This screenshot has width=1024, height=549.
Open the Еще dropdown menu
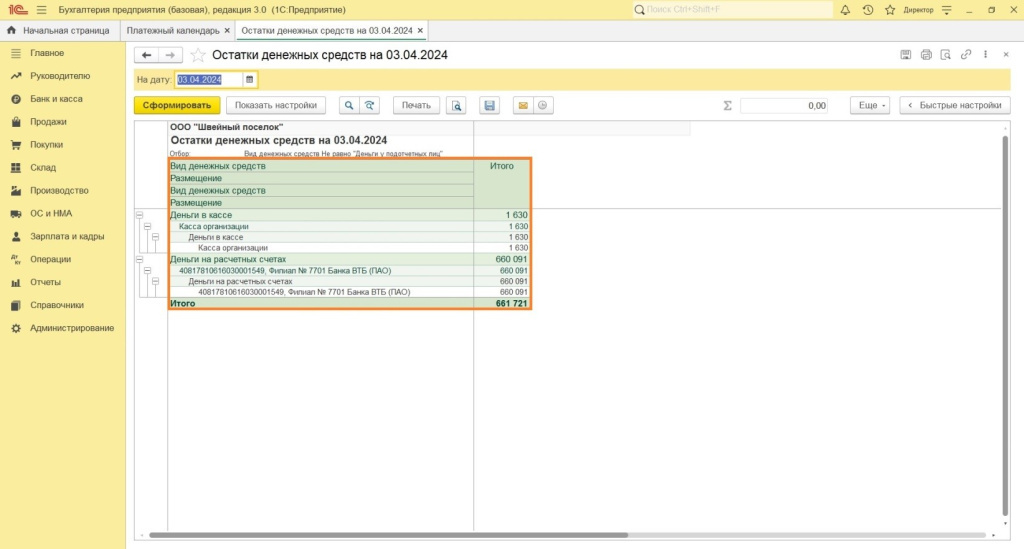[x=869, y=105]
